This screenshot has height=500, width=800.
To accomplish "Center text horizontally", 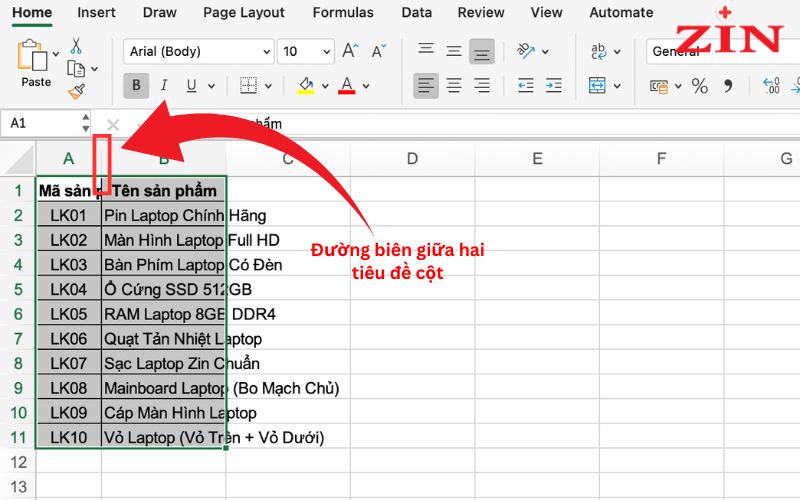I will 454,85.
